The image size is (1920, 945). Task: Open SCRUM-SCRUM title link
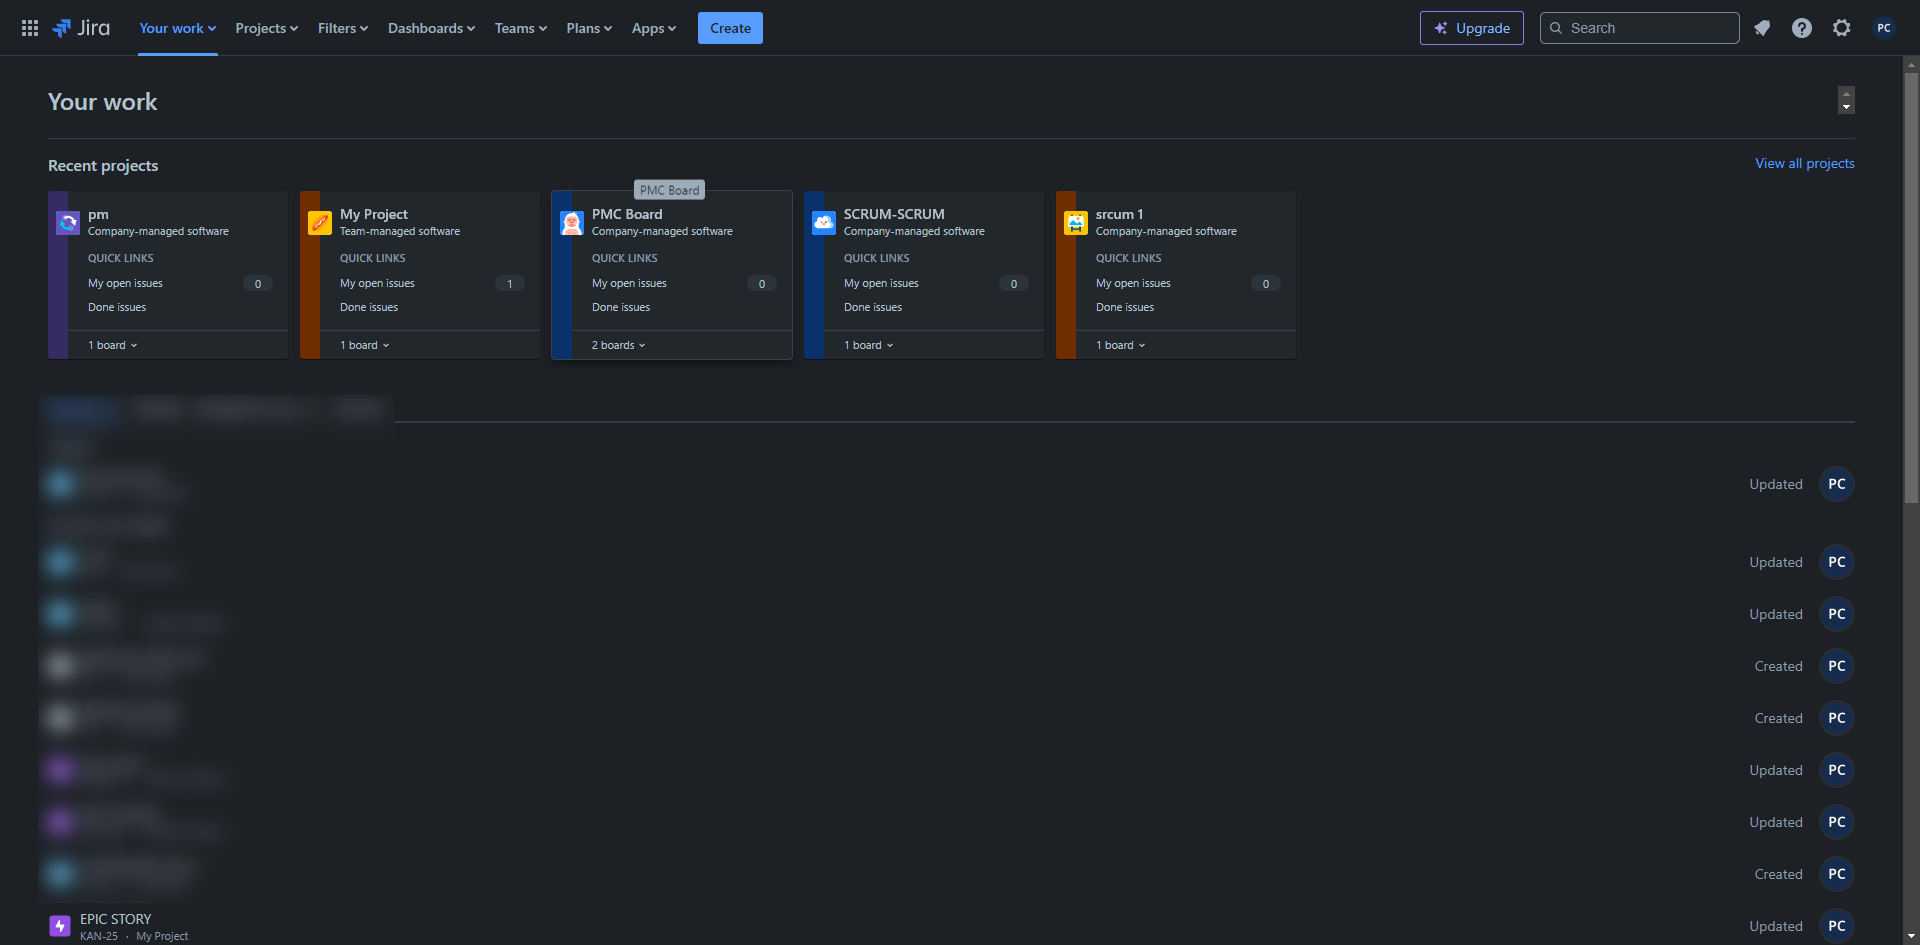point(894,214)
